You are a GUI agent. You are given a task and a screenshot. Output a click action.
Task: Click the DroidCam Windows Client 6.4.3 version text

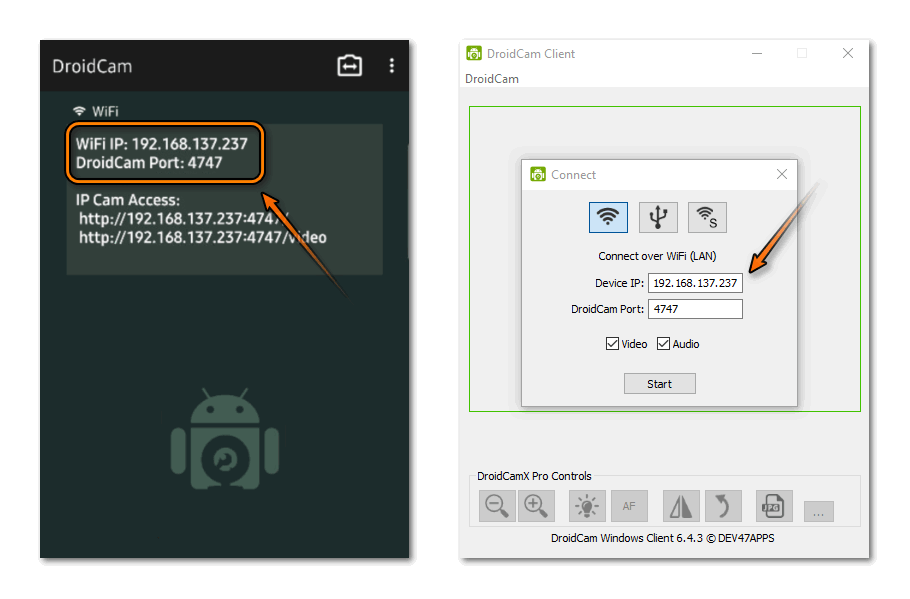(x=662, y=538)
